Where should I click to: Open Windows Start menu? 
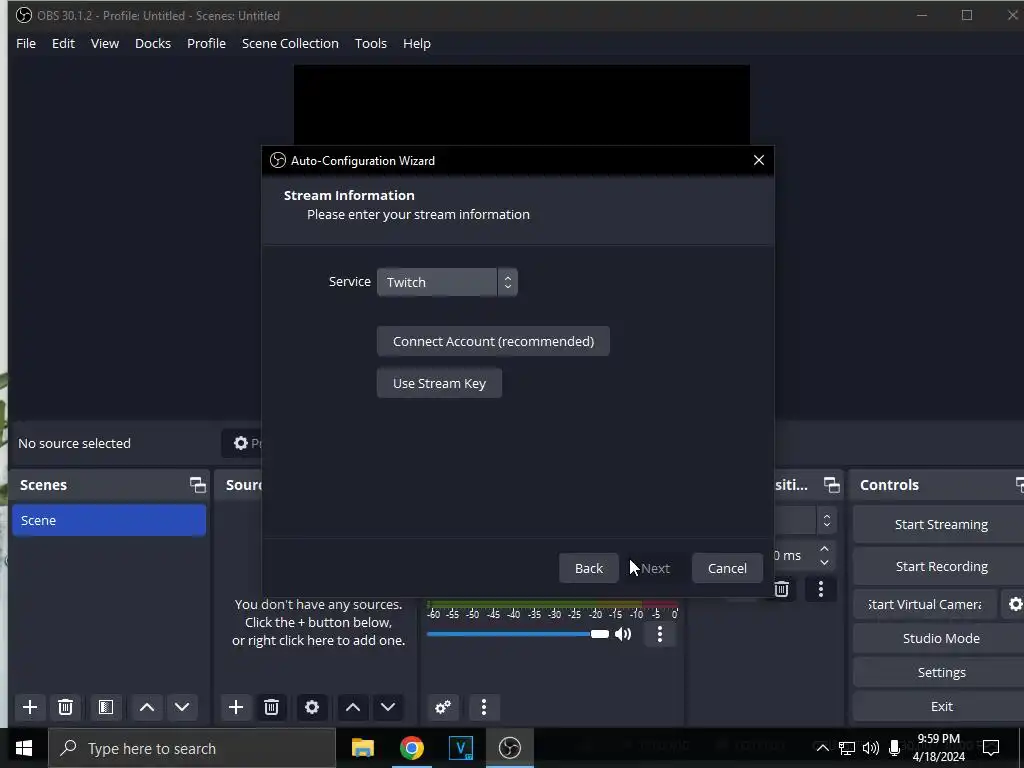coord(24,748)
